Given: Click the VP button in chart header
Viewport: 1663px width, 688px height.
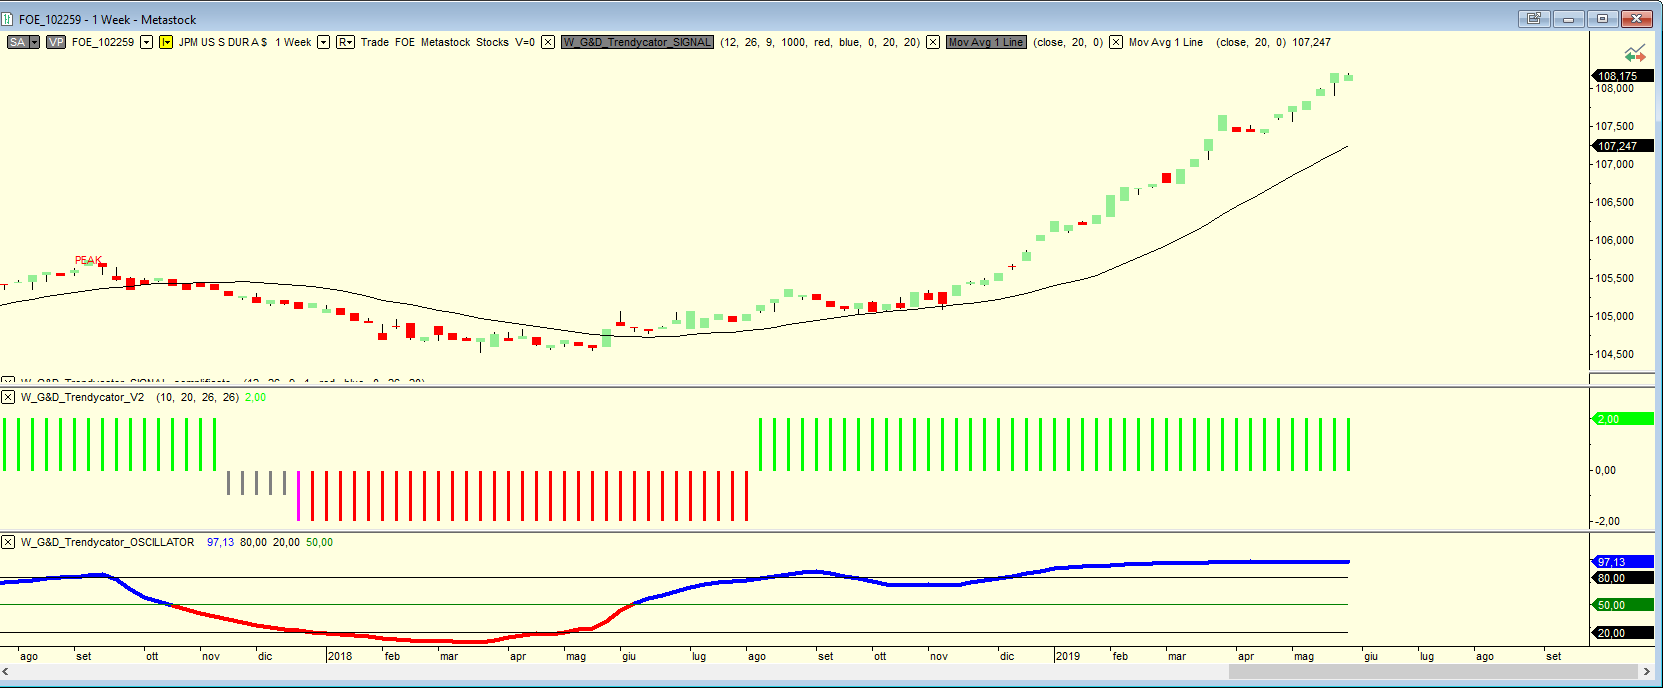Looking at the screenshot, I should [x=56, y=42].
